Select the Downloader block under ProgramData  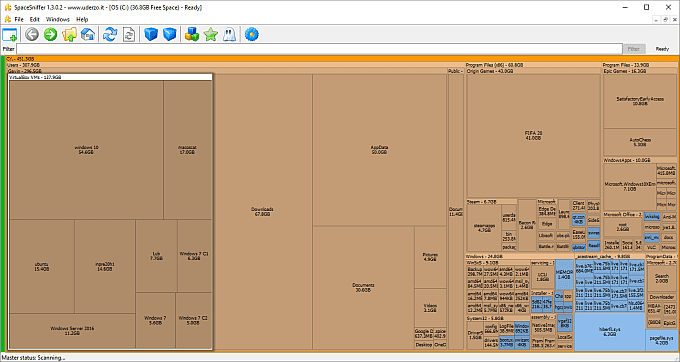(x=662, y=297)
